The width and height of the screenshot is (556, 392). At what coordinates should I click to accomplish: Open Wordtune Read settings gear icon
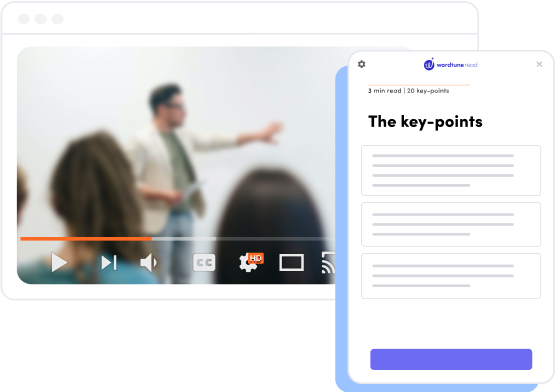[x=361, y=64]
